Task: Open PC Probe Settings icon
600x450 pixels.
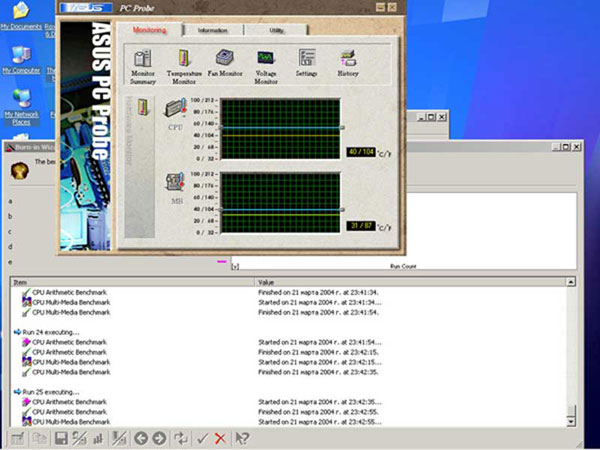Action: point(307,63)
